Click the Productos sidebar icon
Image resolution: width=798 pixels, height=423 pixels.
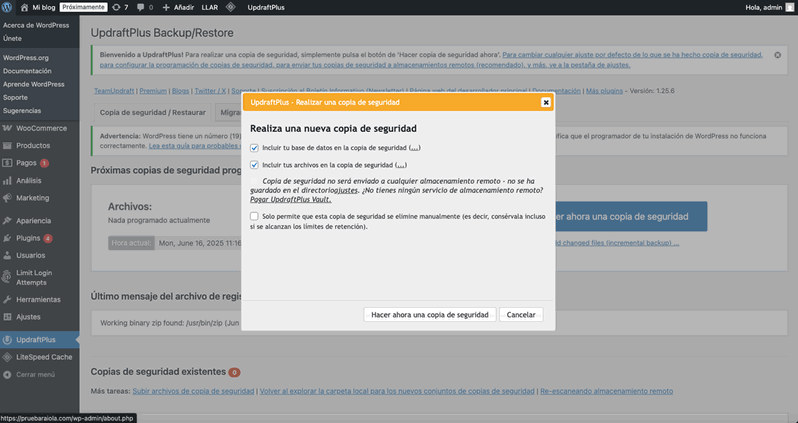[x=7, y=146]
